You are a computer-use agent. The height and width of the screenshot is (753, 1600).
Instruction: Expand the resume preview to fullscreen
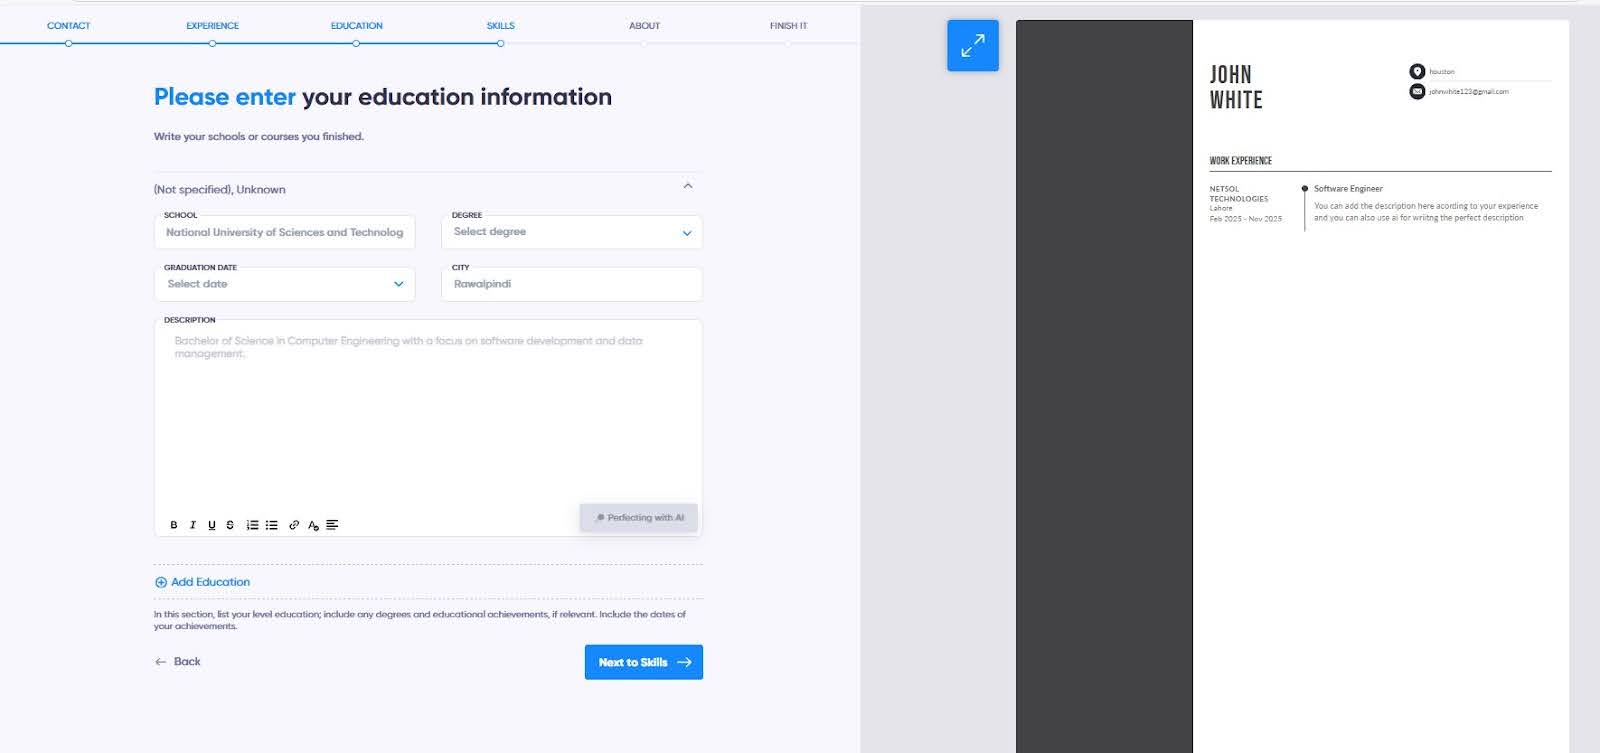973,46
